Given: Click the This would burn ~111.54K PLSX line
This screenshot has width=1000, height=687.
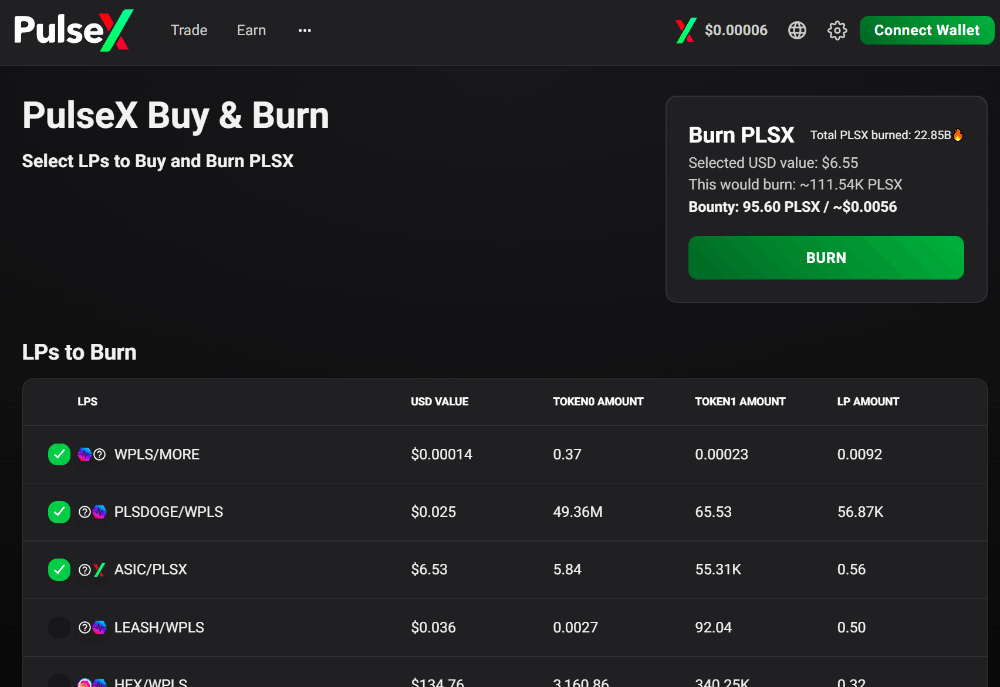Looking at the screenshot, I should (x=795, y=184).
